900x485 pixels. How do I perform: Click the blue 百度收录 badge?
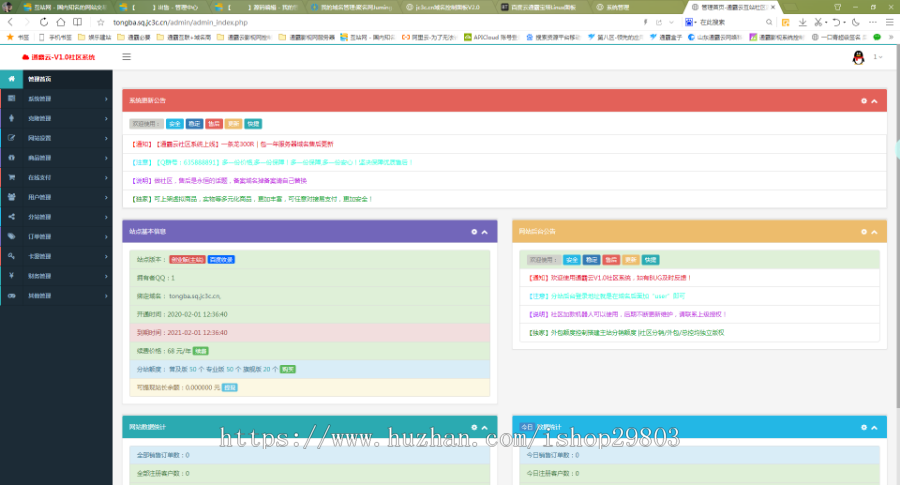tap(221, 259)
